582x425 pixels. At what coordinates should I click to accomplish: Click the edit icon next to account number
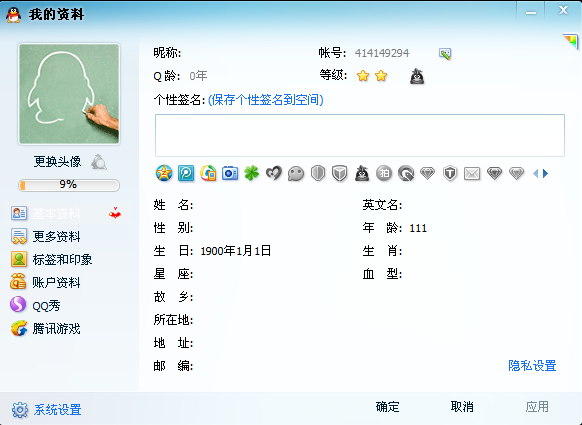pyautogui.click(x=445, y=54)
